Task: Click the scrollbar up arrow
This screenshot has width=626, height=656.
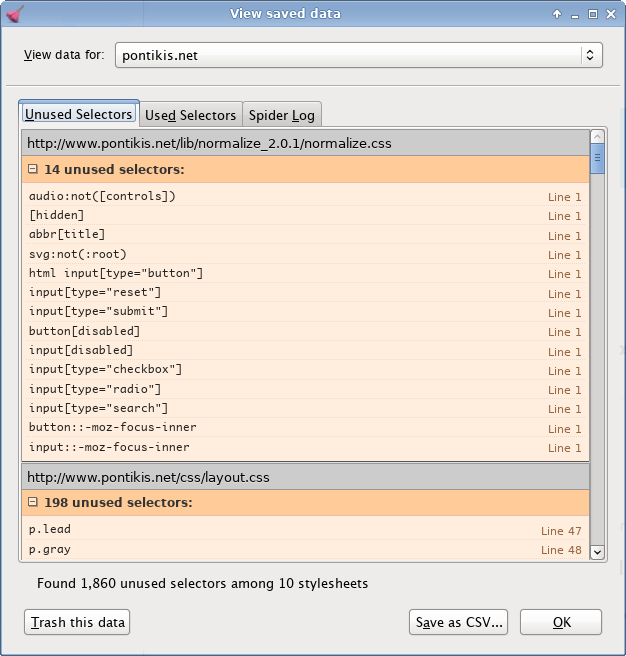Action: coord(597,137)
